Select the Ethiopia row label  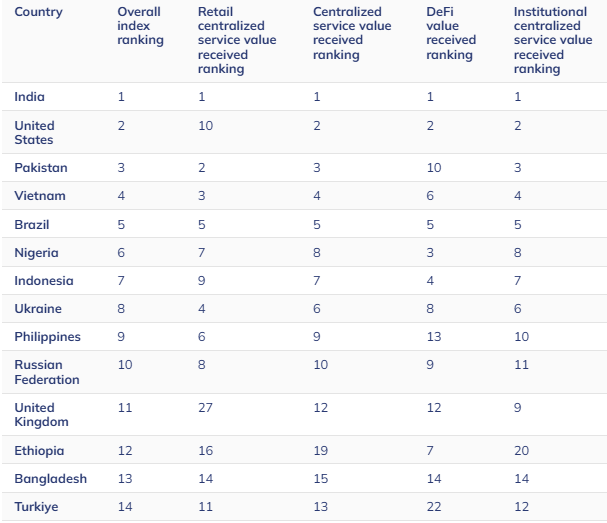pyautogui.click(x=40, y=451)
